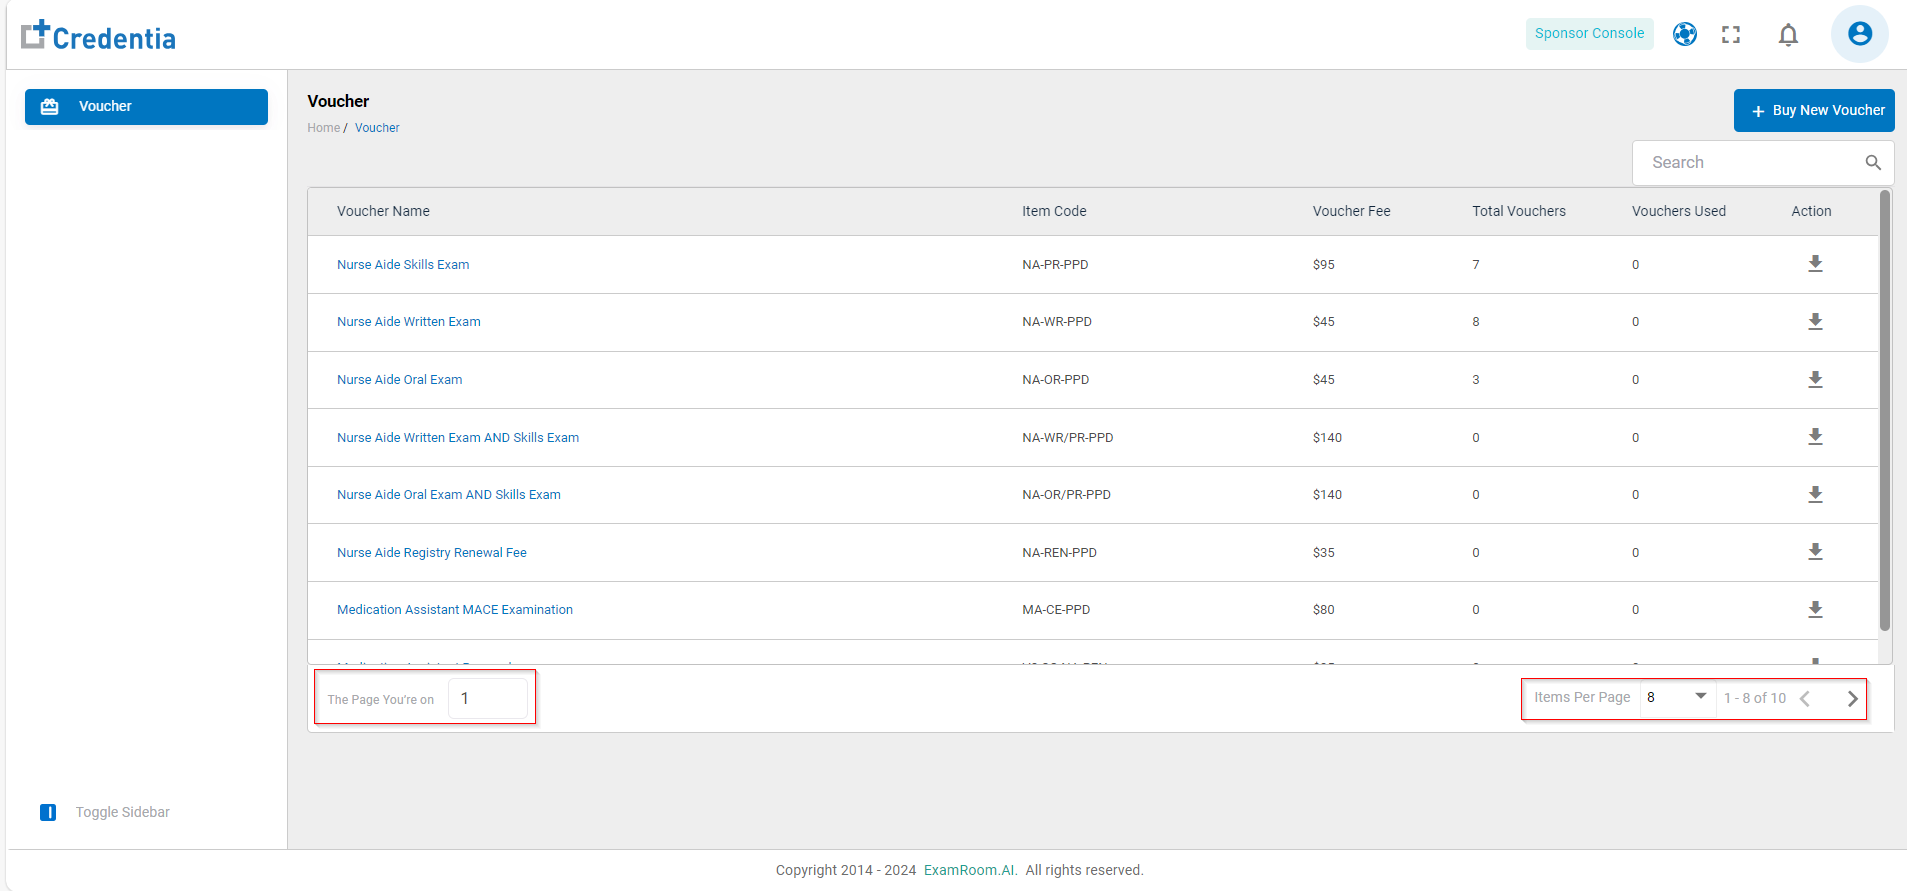Screen dimensions: 1907x891
Task: Go to previous page arrow
Action: (1805, 699)
